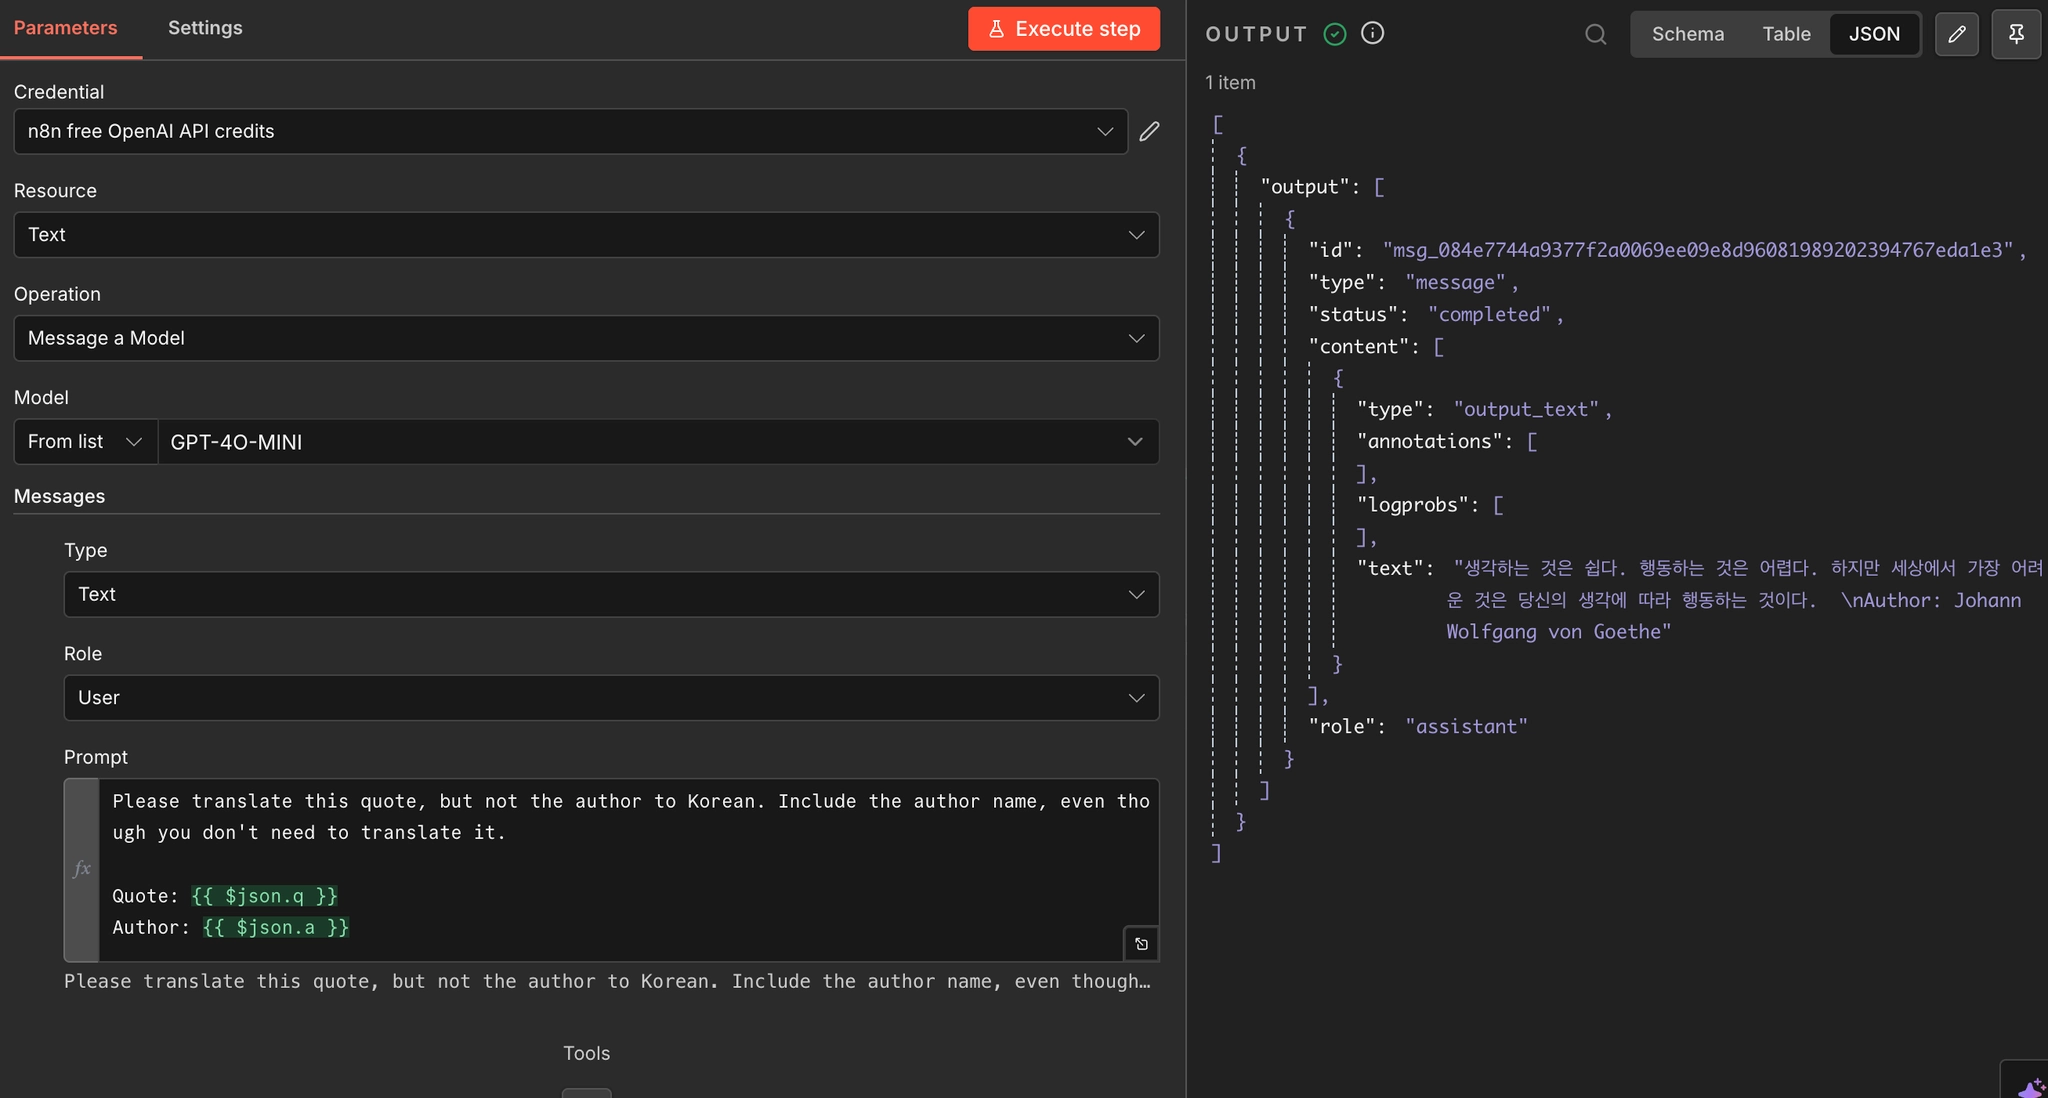Viewport: 2048px width, 1098px height.
Task: Click the "annotations" key
Action: click(1430, 441)
